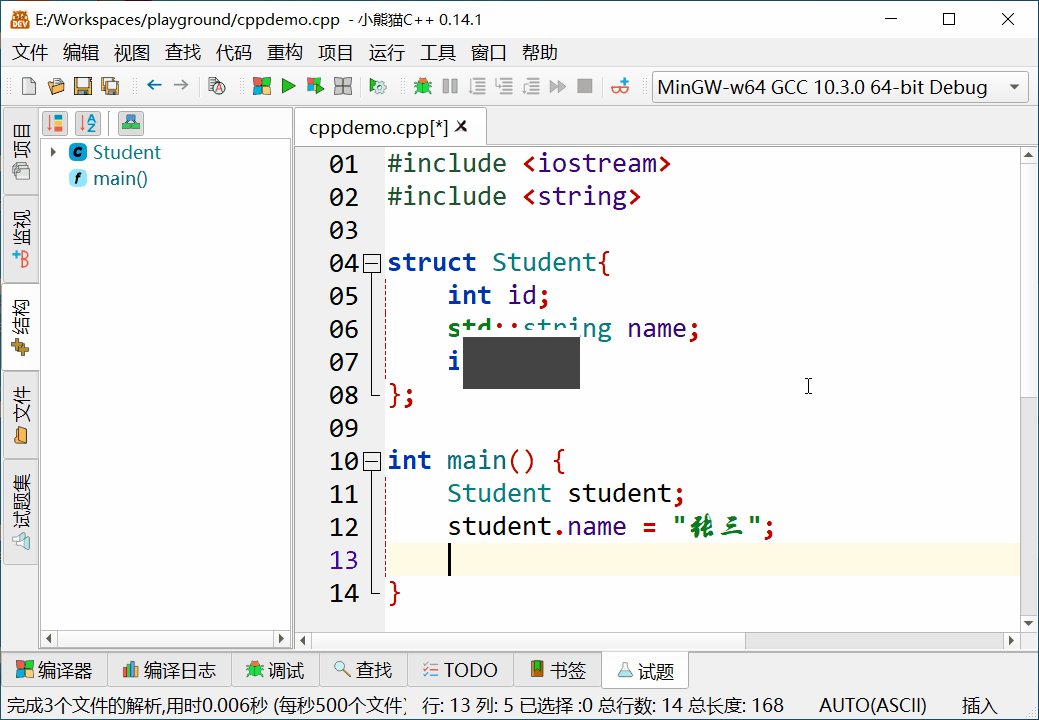Pause program execution
Image resolution: width=1039 pixels, height=720 pixels.
pyautogui.click(x=450, y=87)
